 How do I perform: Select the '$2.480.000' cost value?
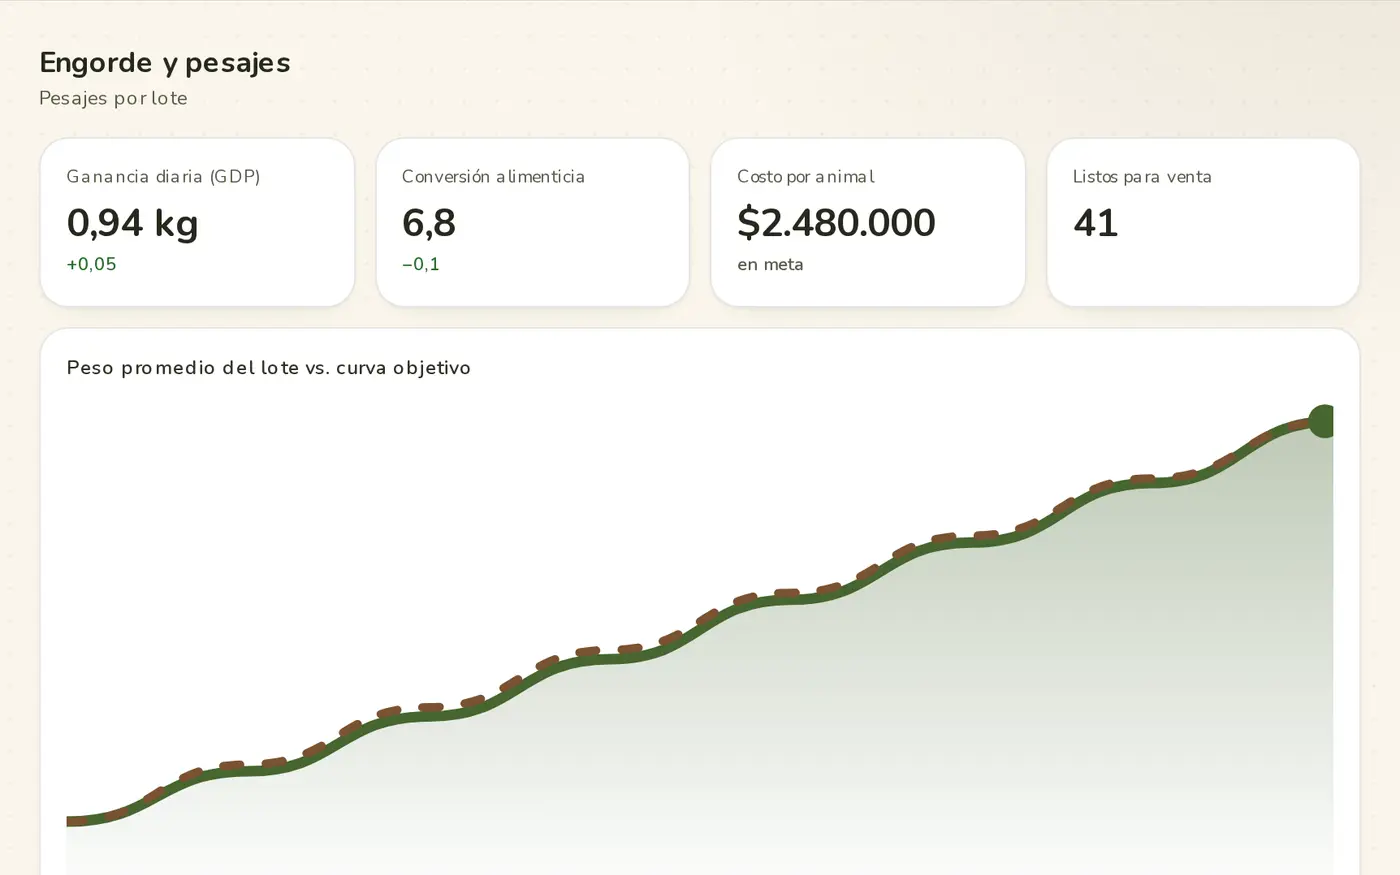point(836,223)
